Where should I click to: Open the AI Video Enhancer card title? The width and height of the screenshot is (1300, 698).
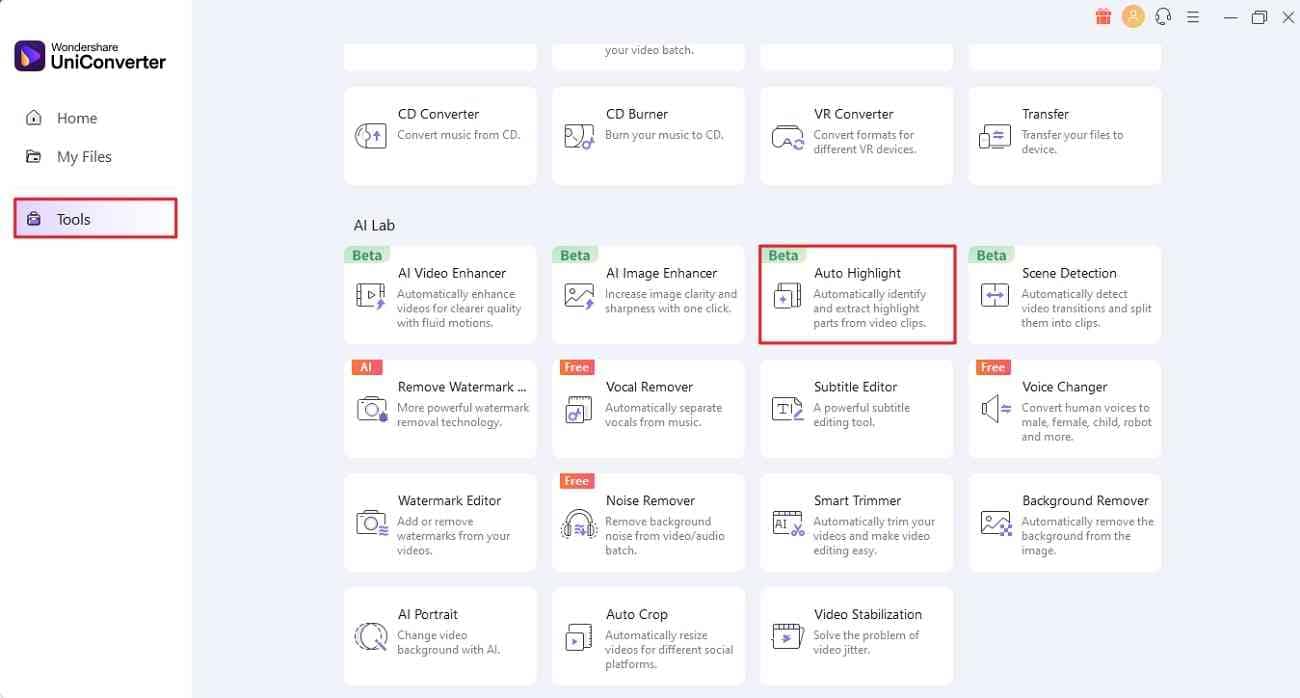tap(452, 273)
